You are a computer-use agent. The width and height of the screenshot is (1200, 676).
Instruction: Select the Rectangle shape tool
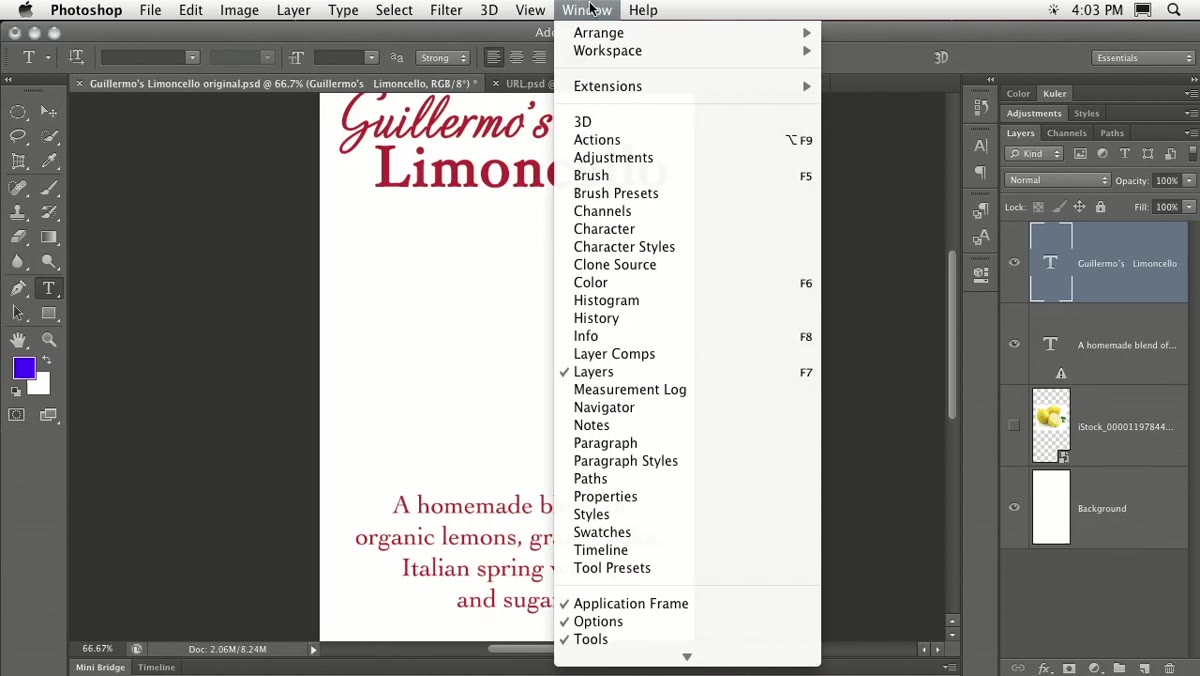pyautogui.click(x=49, y=313)
